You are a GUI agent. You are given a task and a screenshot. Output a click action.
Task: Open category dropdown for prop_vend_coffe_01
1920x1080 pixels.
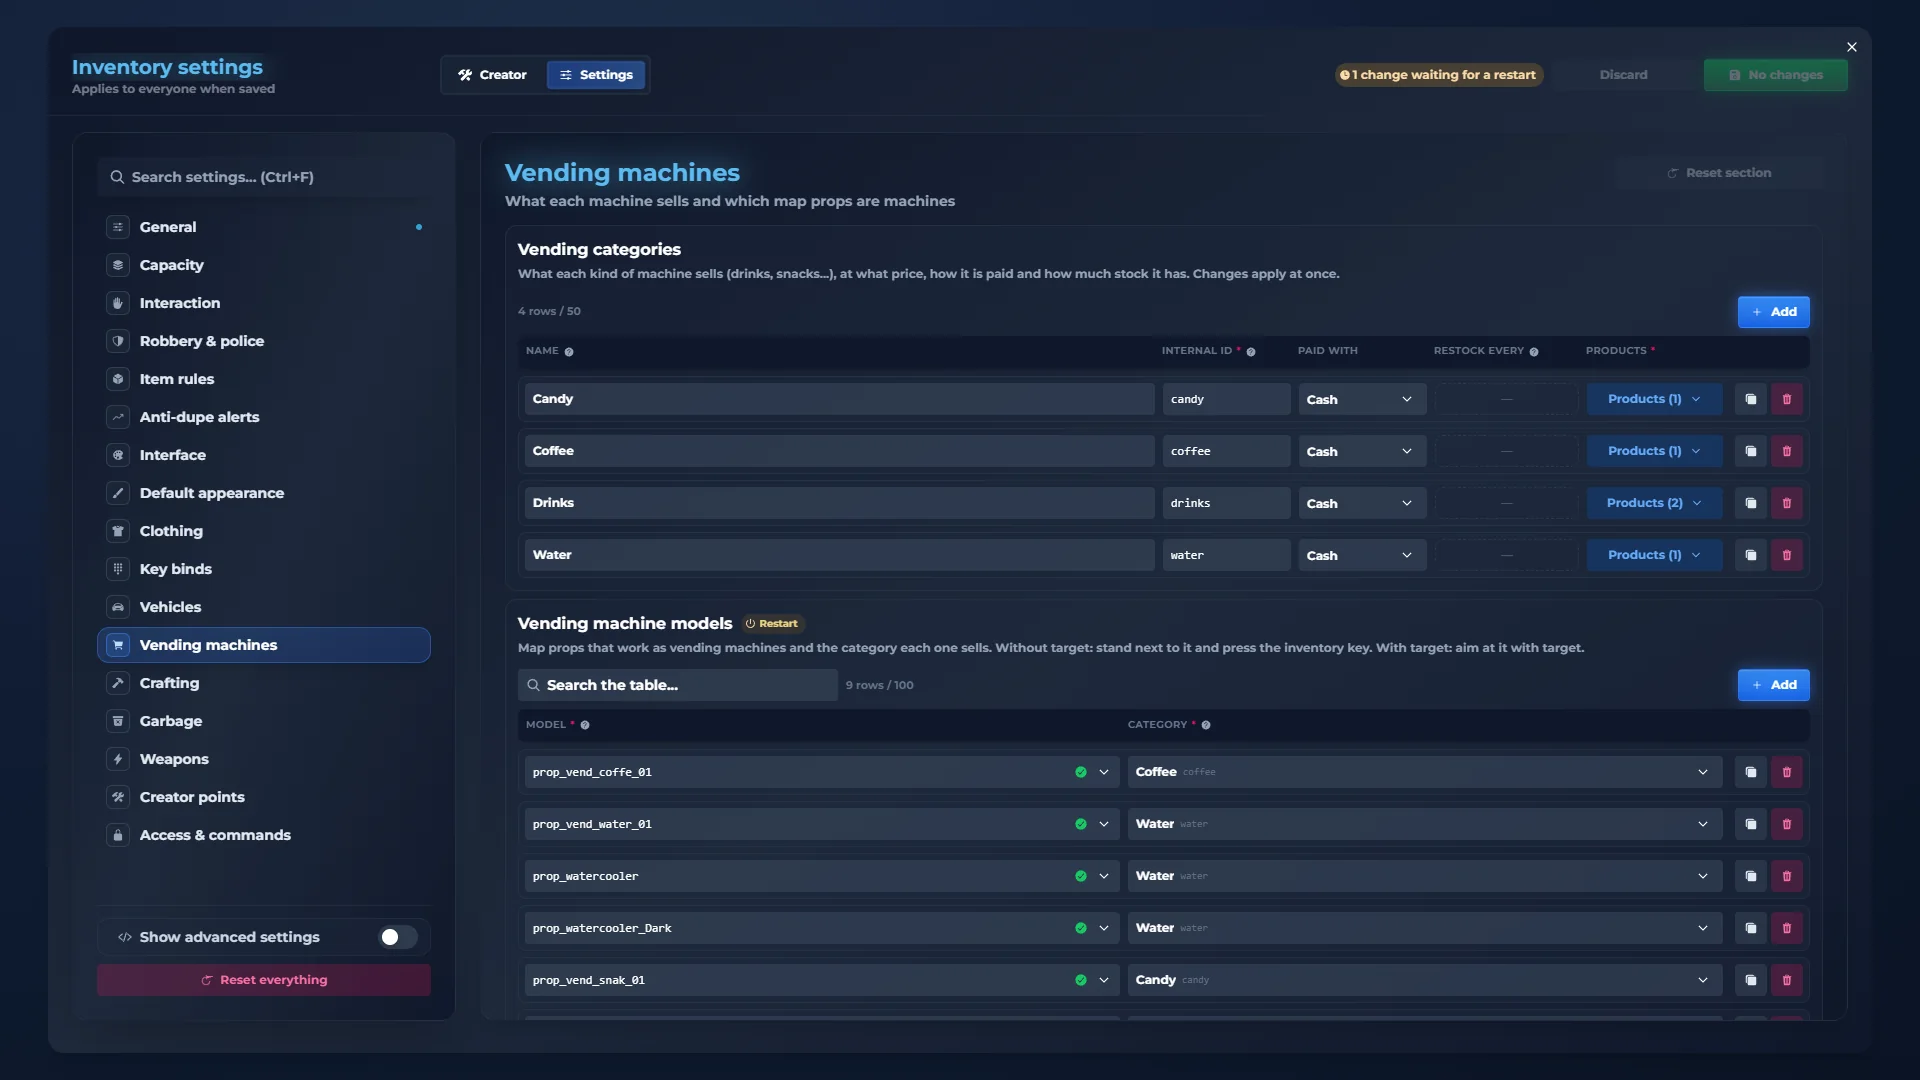(x=1424, y=772)
